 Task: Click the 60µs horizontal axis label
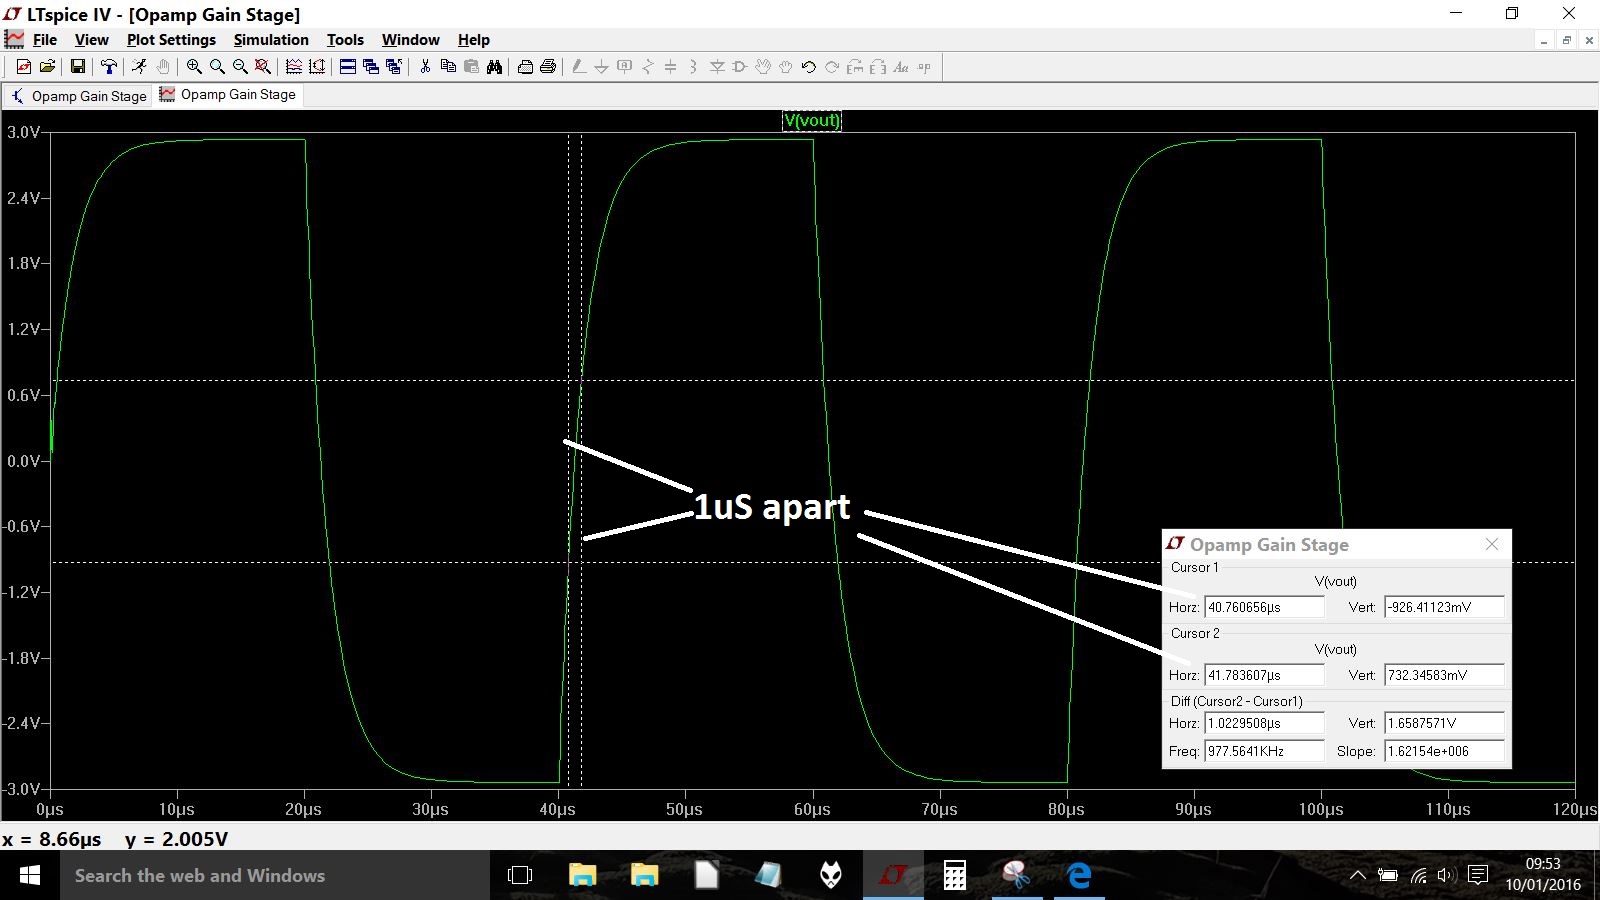click(812, 809)
